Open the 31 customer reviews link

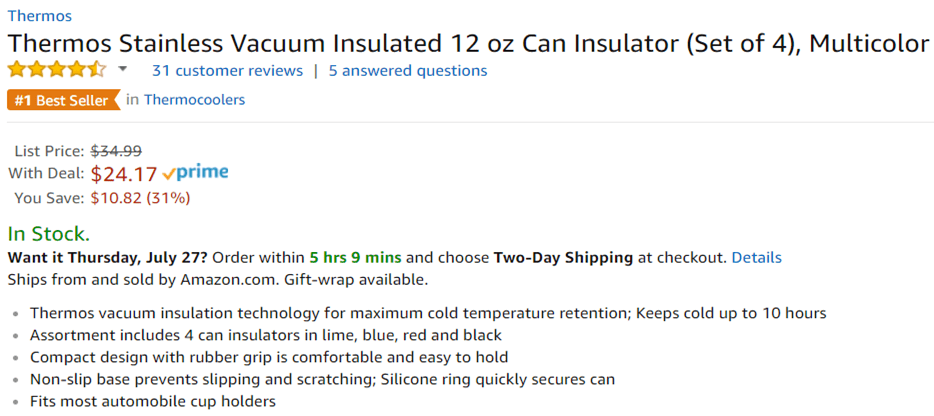point(227,71)
